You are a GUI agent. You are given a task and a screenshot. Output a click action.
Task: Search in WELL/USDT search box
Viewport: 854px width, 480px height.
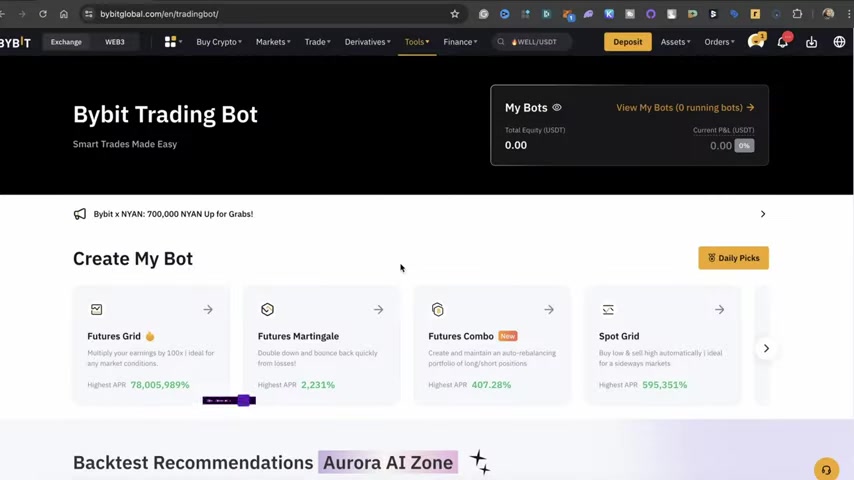click(x=532, y=42)
